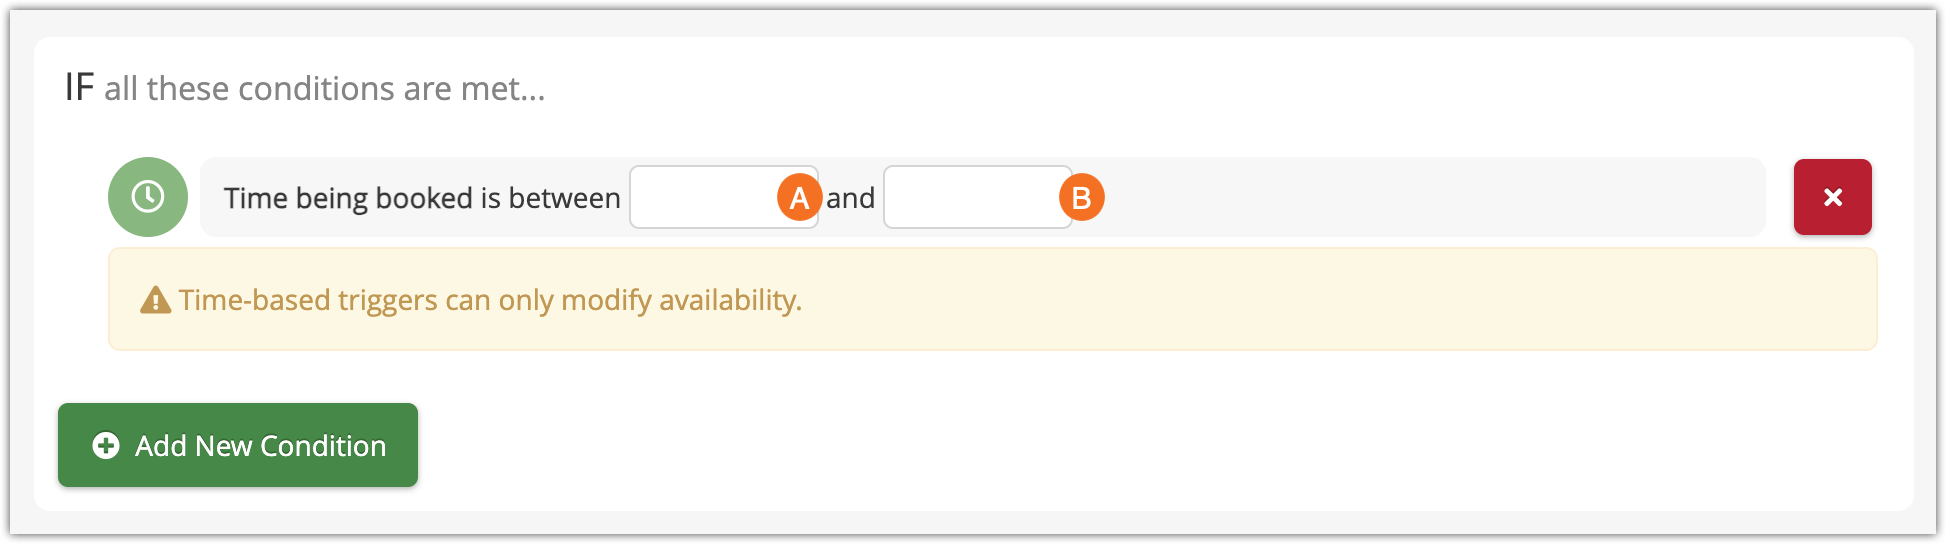
Task: Click empty area of the yellow warning banner
Action: [1300, 300]
